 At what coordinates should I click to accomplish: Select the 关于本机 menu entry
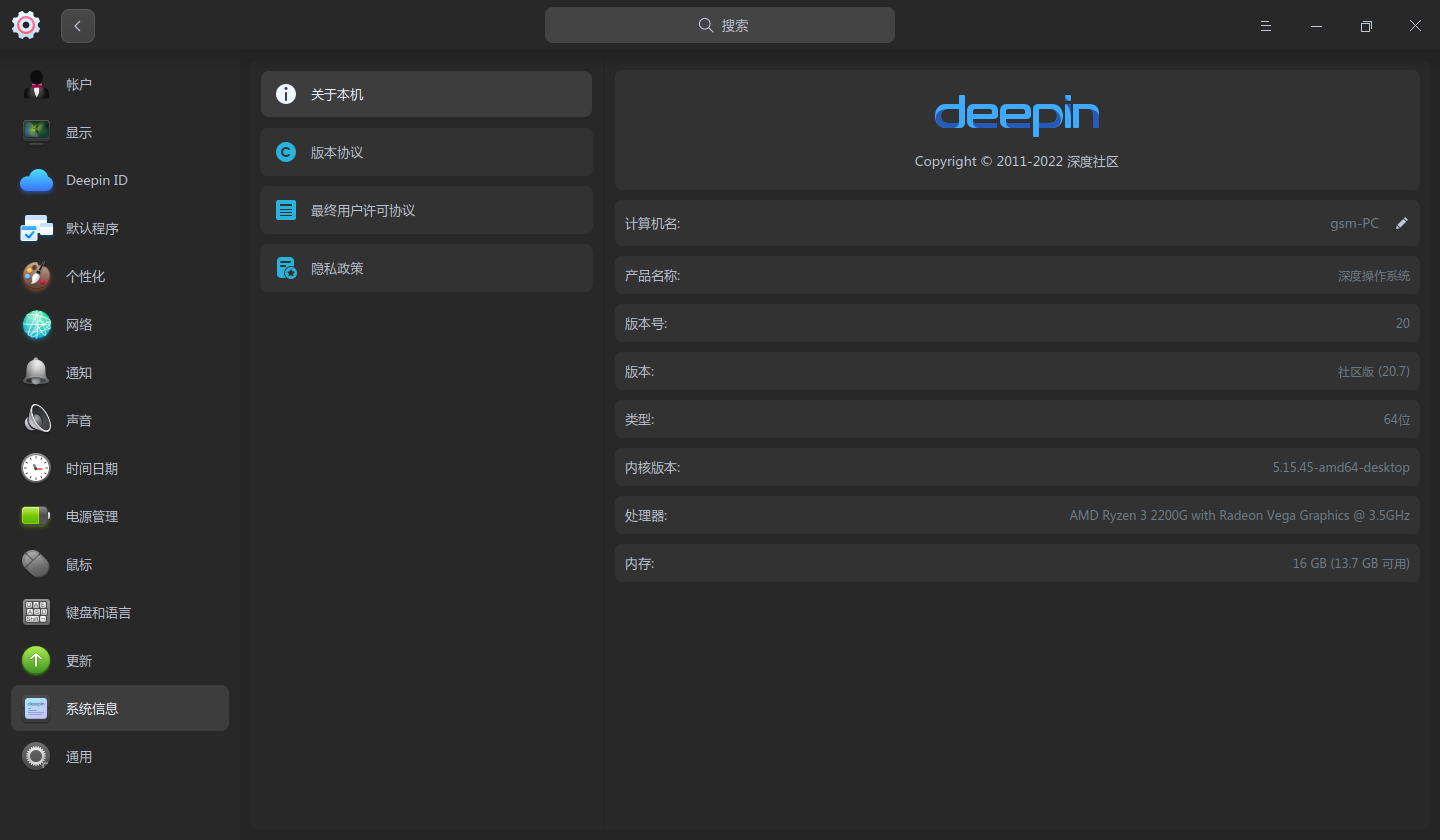click(x=426, y=94)
